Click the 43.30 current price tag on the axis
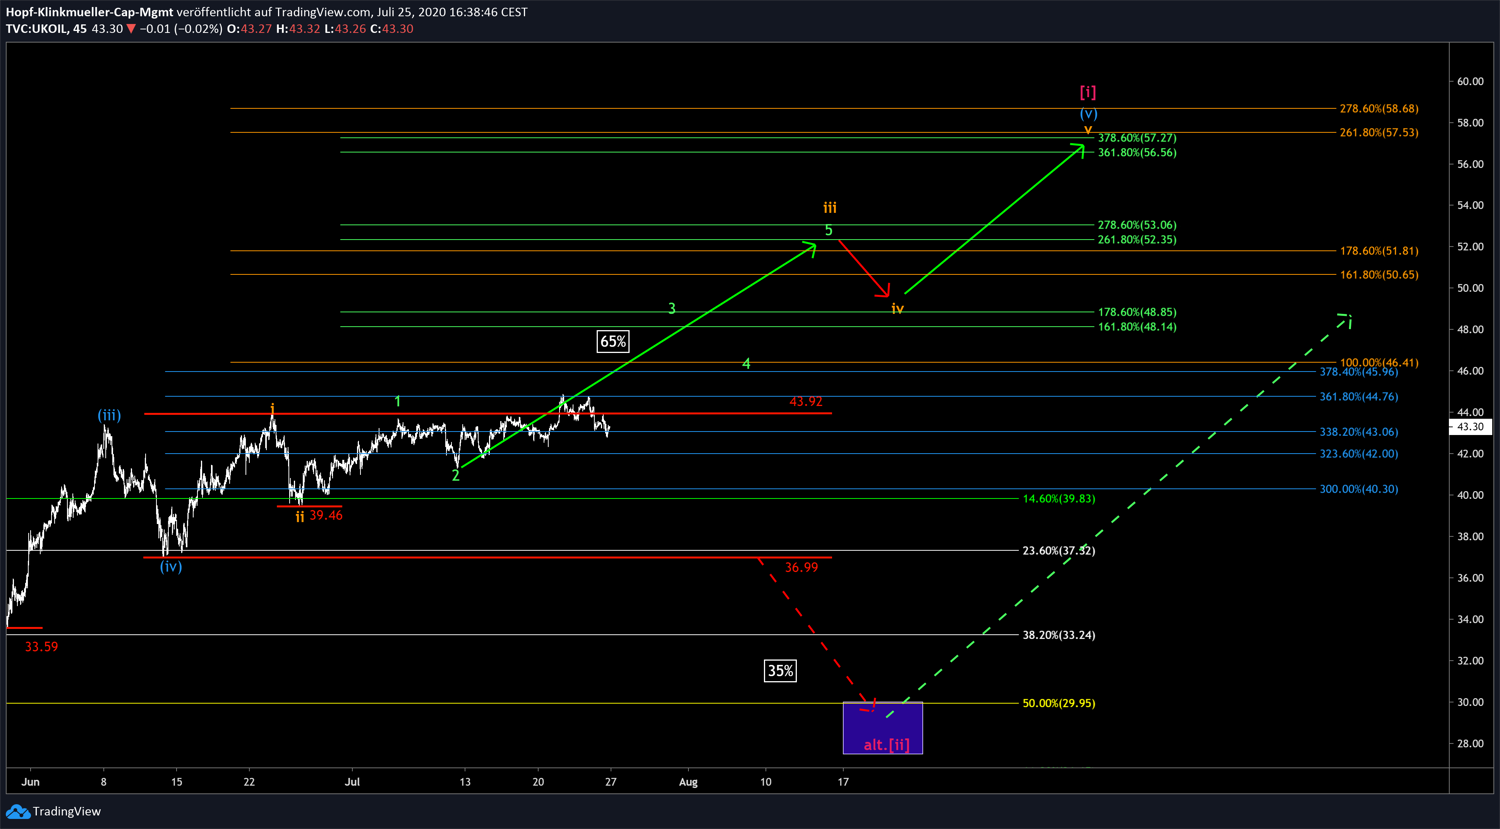This screenshot has height=829, width=1500. point(1469,427)
